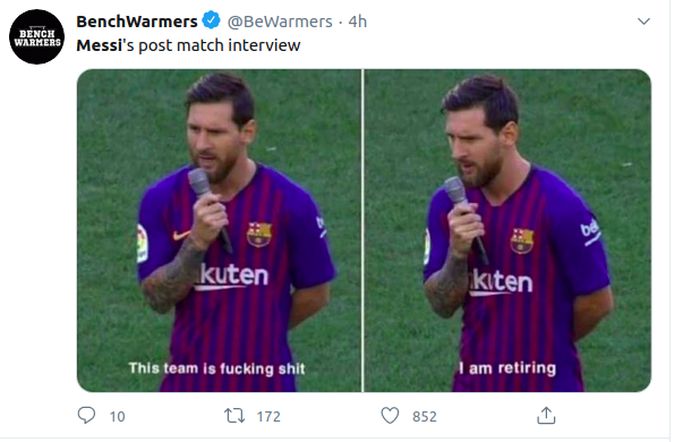Click the Barcelona crest on the left jersey

[259, 234]
